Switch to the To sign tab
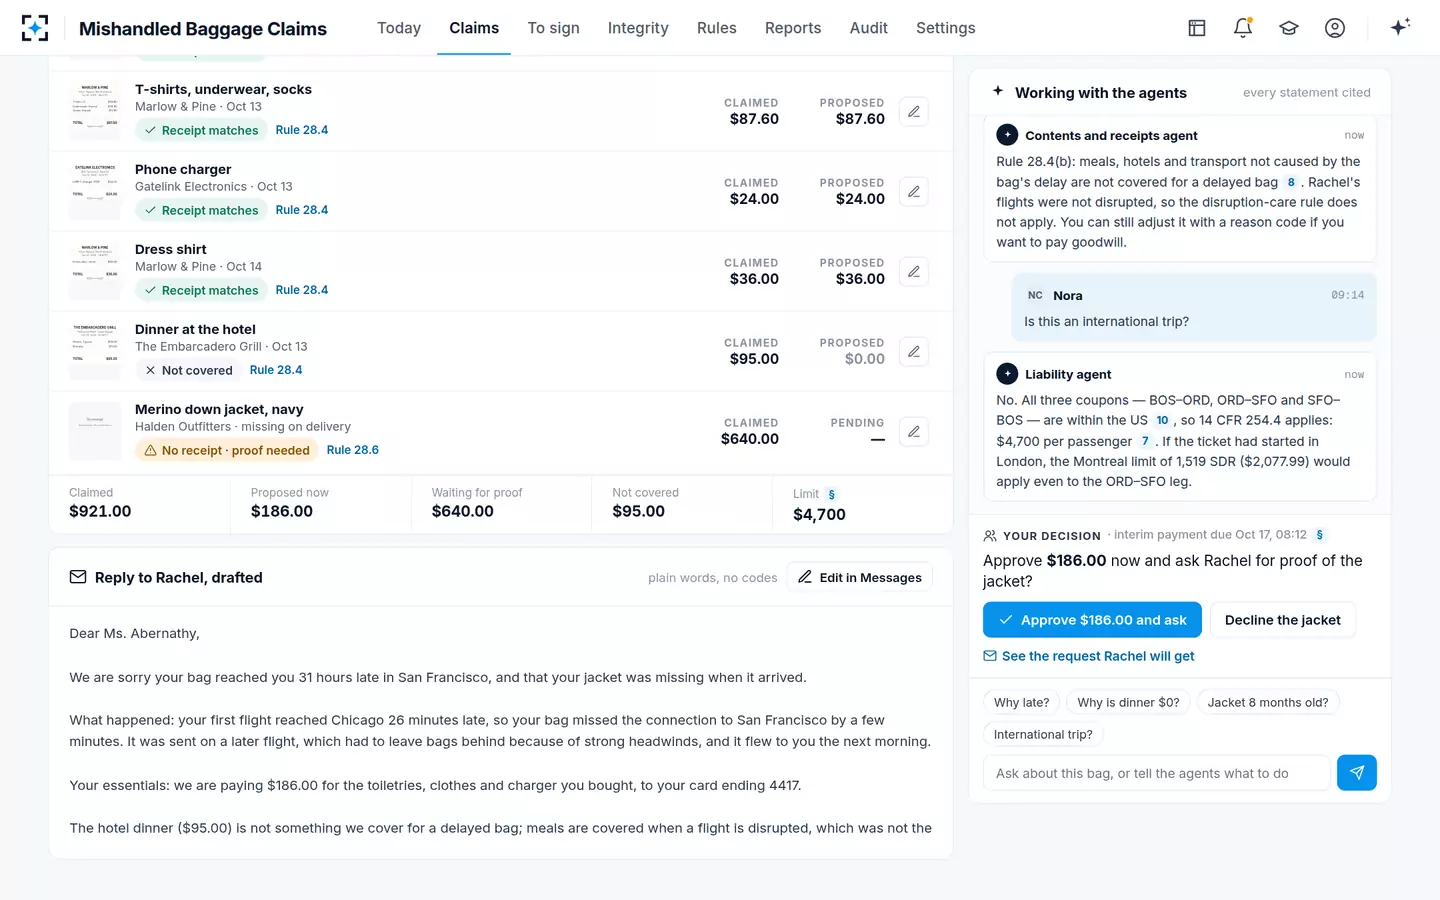 (554, 28)
